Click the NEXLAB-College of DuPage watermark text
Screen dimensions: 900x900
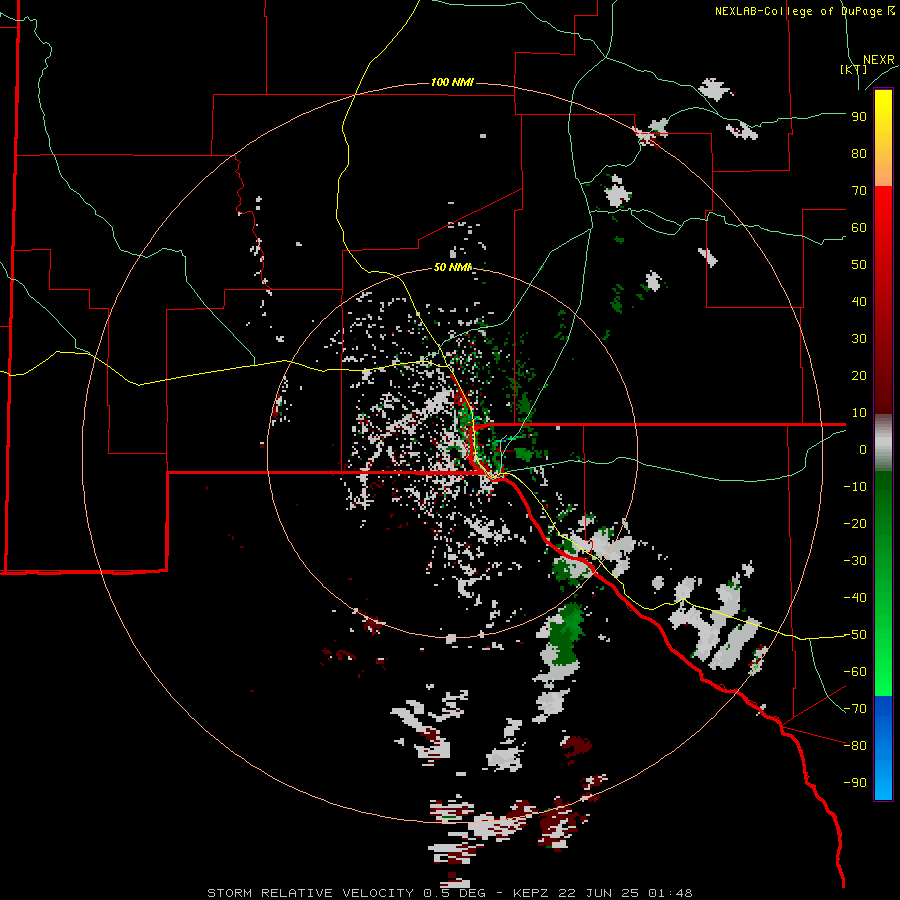tap(805, 11)
